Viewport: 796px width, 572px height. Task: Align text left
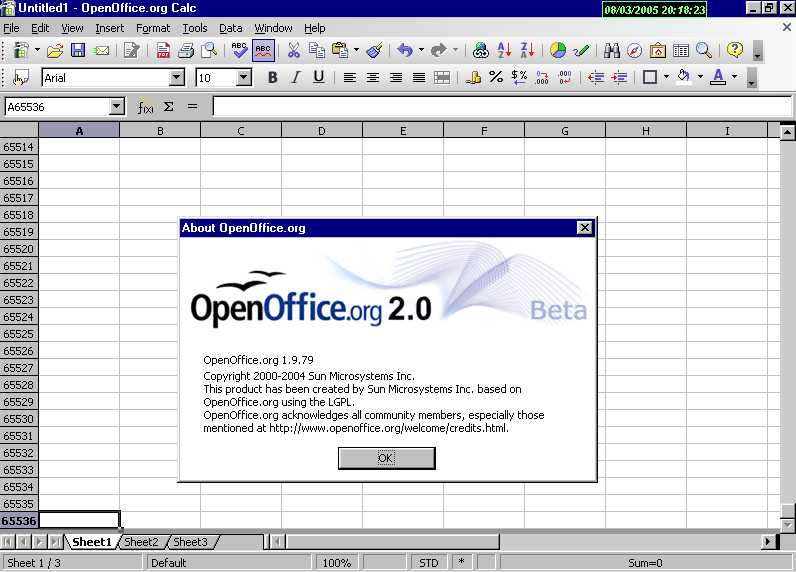click(x=349, y=77)
